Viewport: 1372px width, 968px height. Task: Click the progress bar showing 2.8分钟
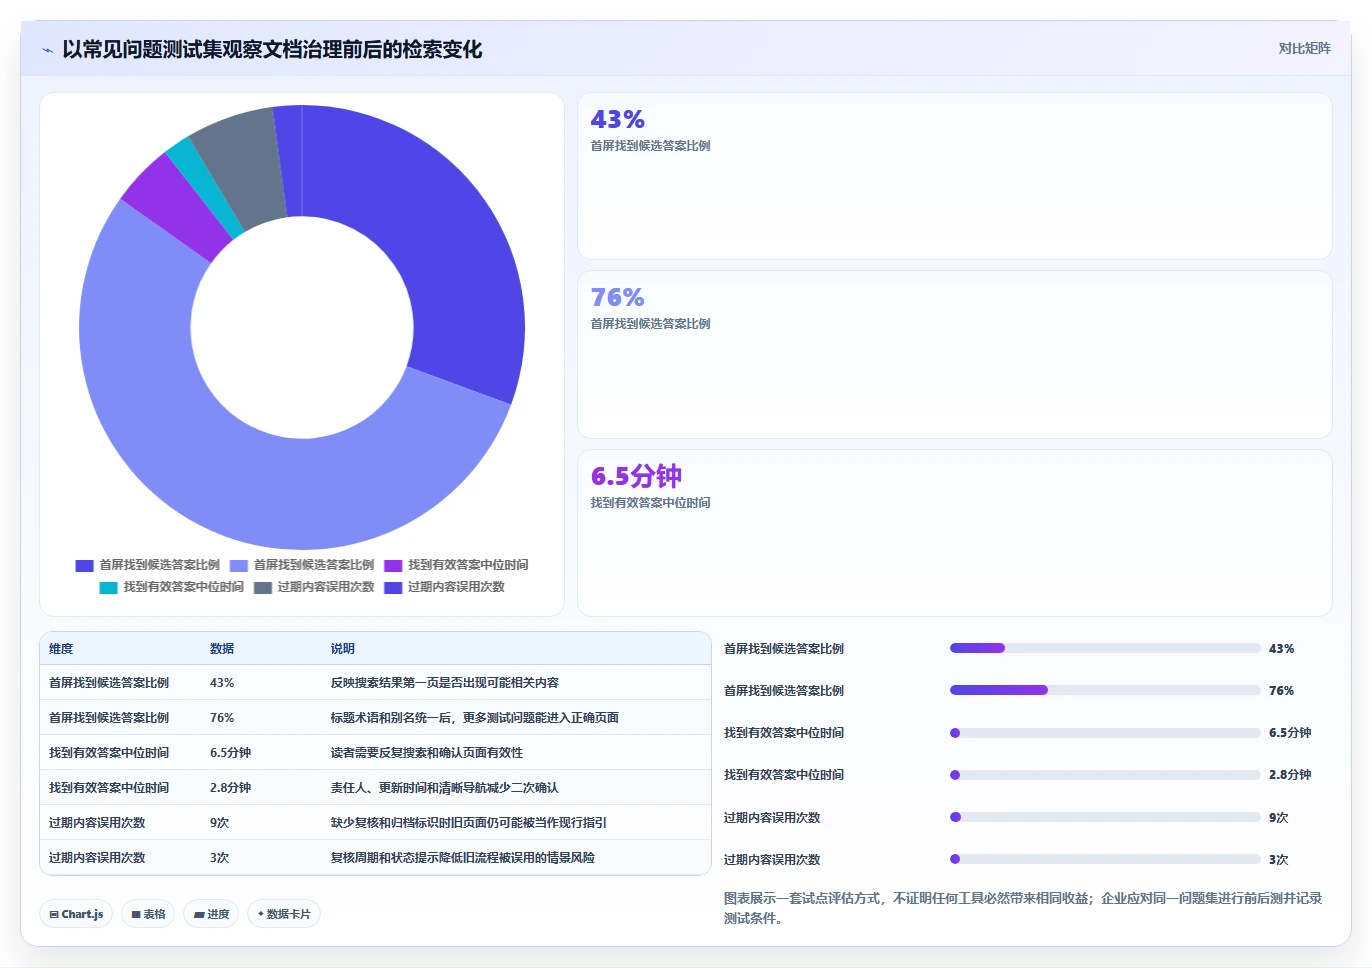1105,775
